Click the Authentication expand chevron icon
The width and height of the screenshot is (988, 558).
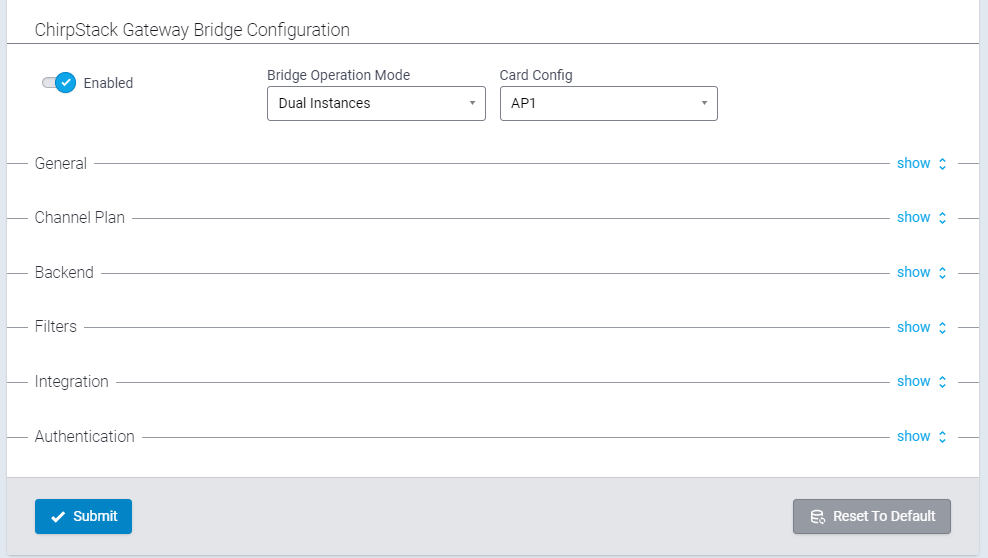[943, 436]
